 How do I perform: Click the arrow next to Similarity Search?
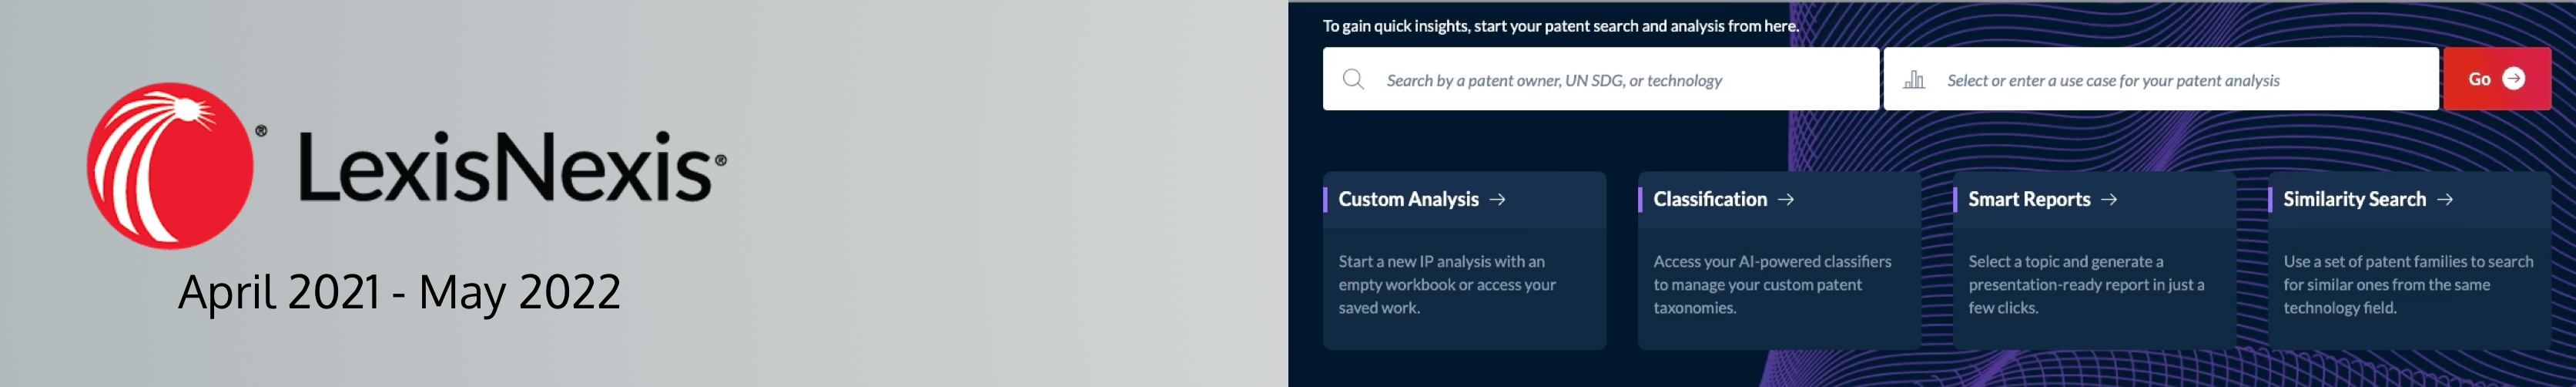coord(2445,200)
